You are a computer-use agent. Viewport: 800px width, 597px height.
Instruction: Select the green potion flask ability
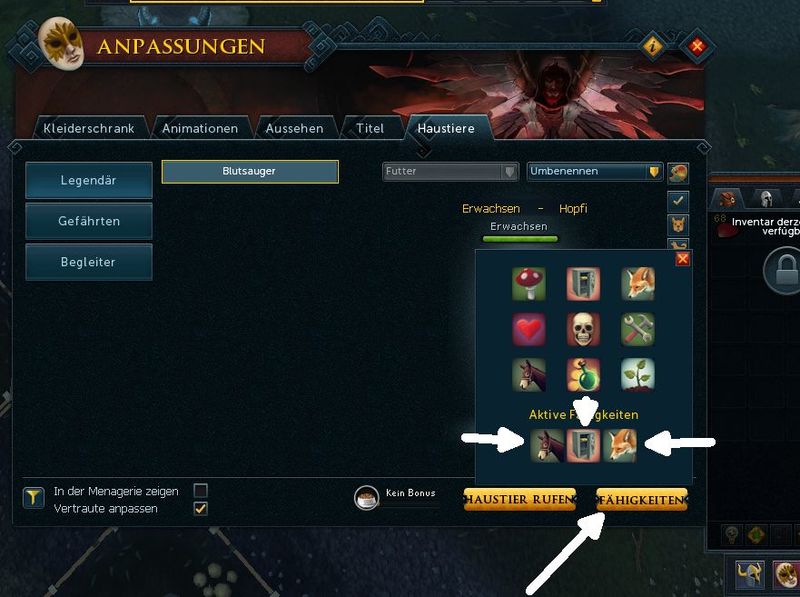[583, 375]
